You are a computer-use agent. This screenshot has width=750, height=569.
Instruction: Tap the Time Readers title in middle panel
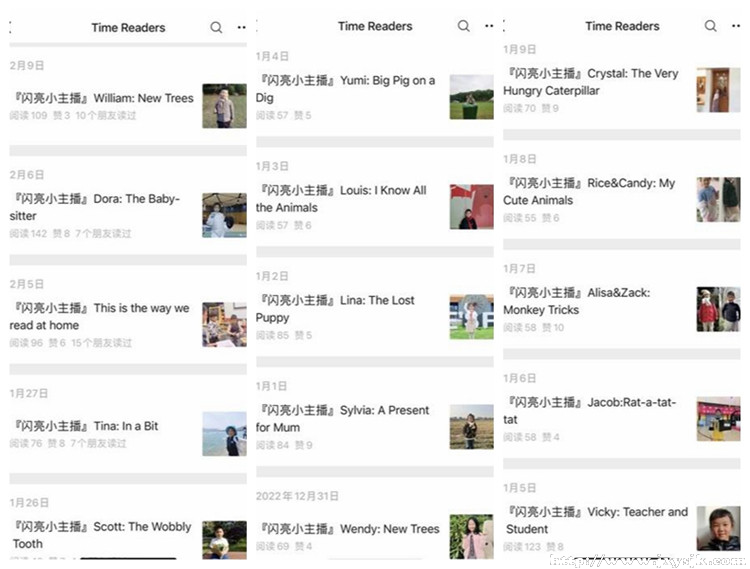pyautogui.click(x=375, y=26)
